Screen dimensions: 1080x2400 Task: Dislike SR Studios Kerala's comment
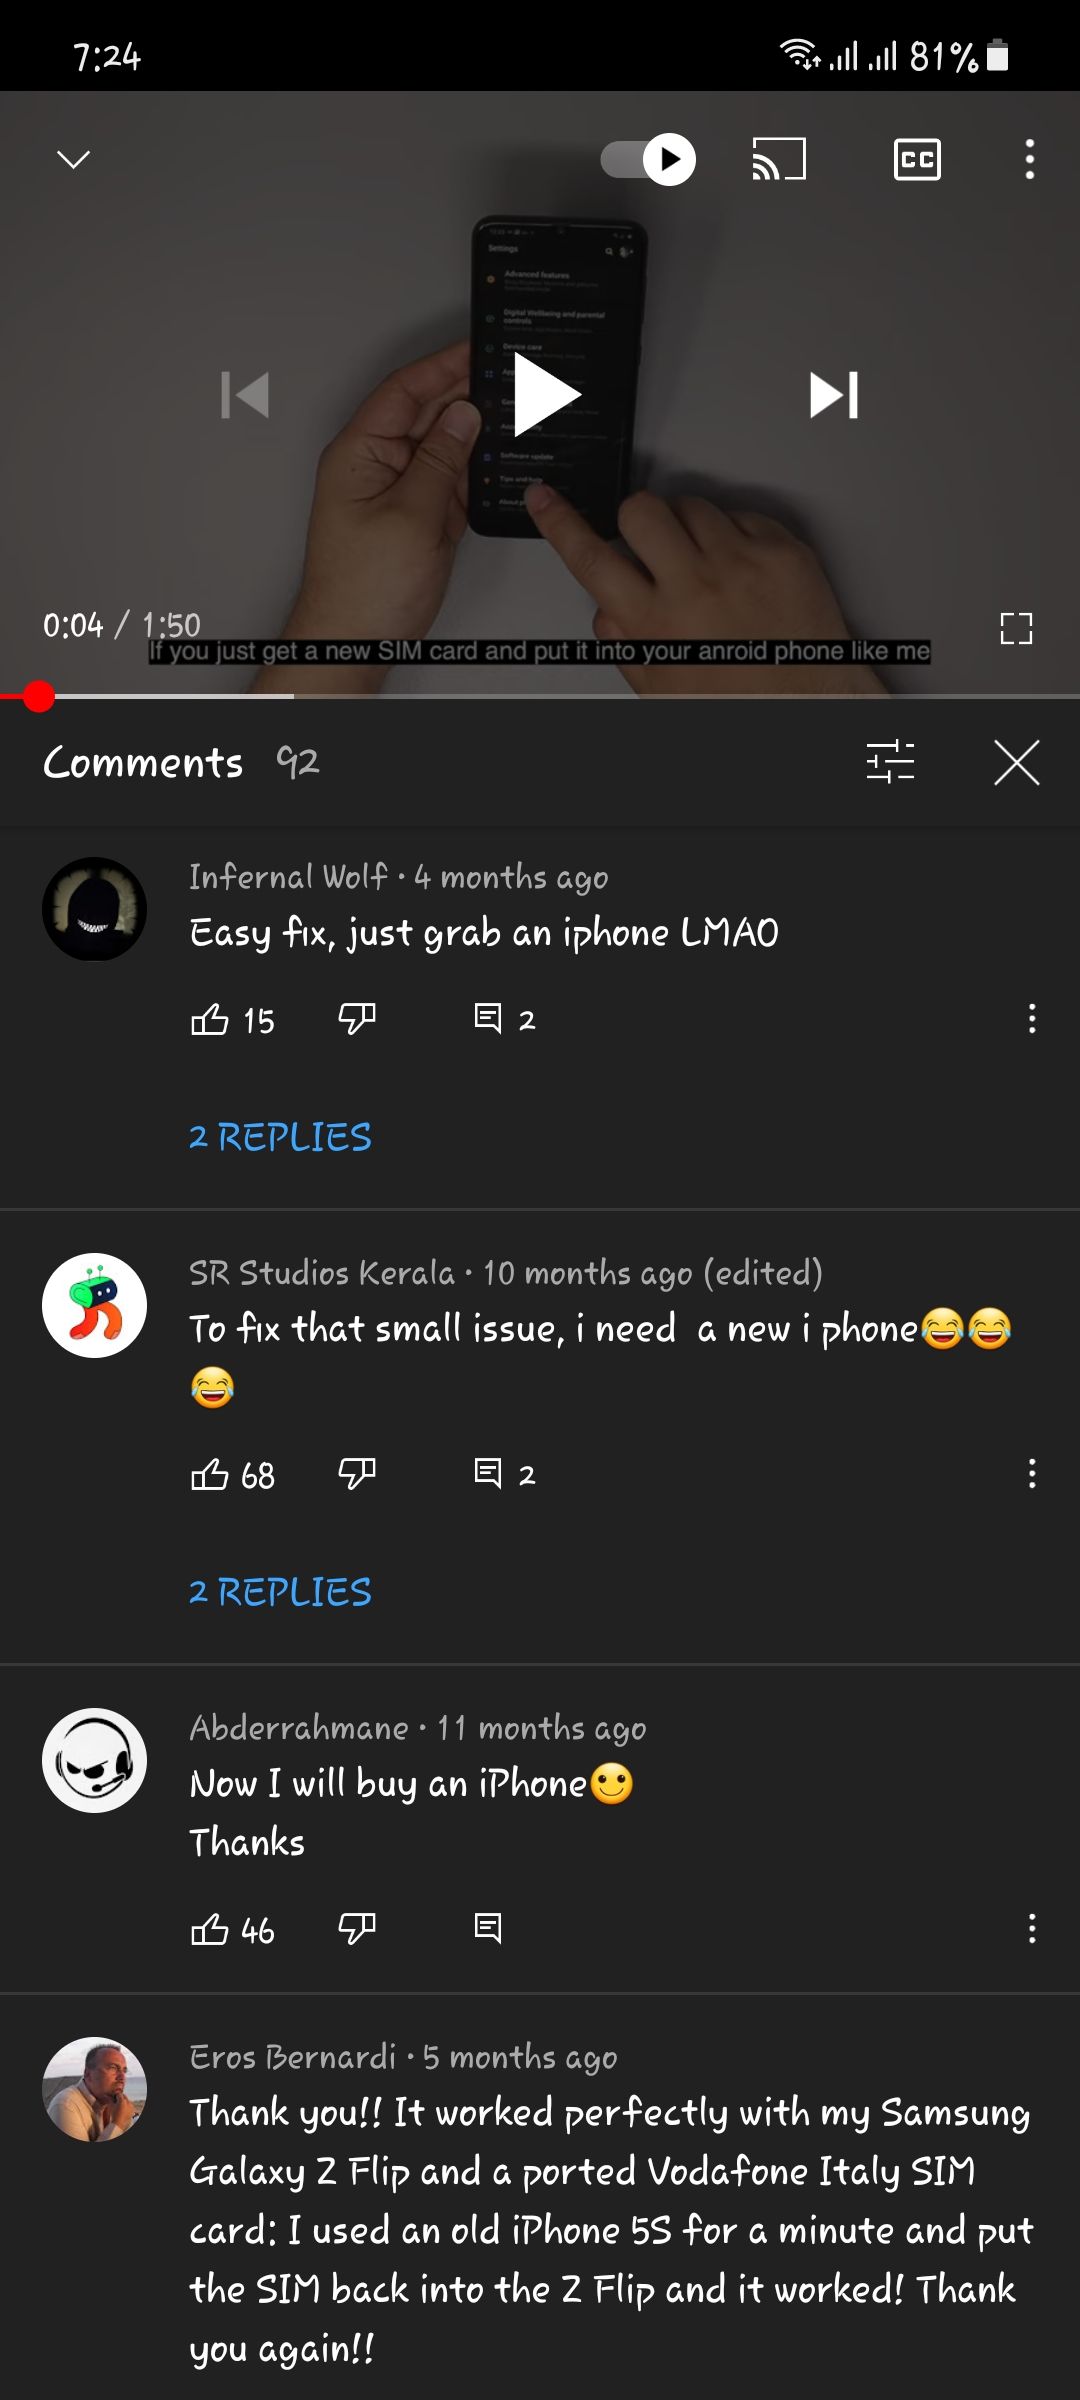[357, 1474]
